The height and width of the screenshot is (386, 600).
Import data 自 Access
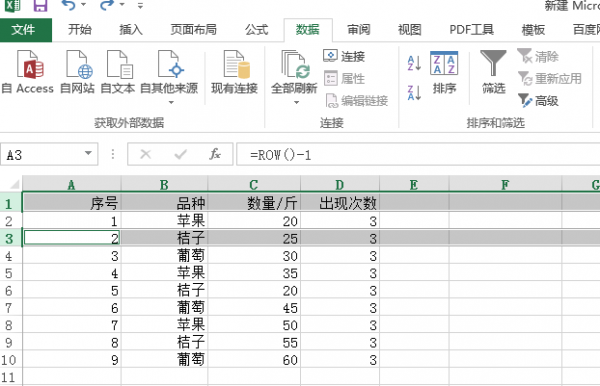tap(28, 72)
